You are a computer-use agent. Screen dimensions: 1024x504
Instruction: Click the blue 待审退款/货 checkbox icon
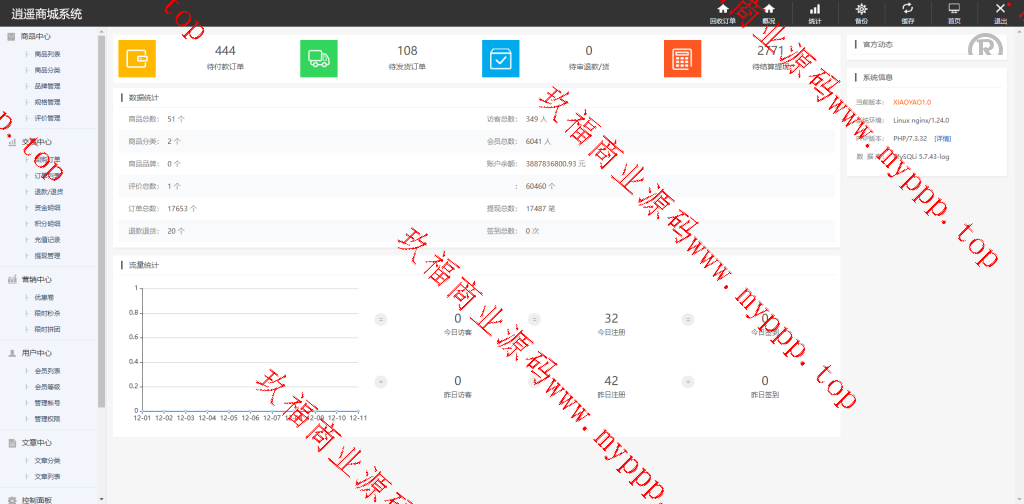501,59
